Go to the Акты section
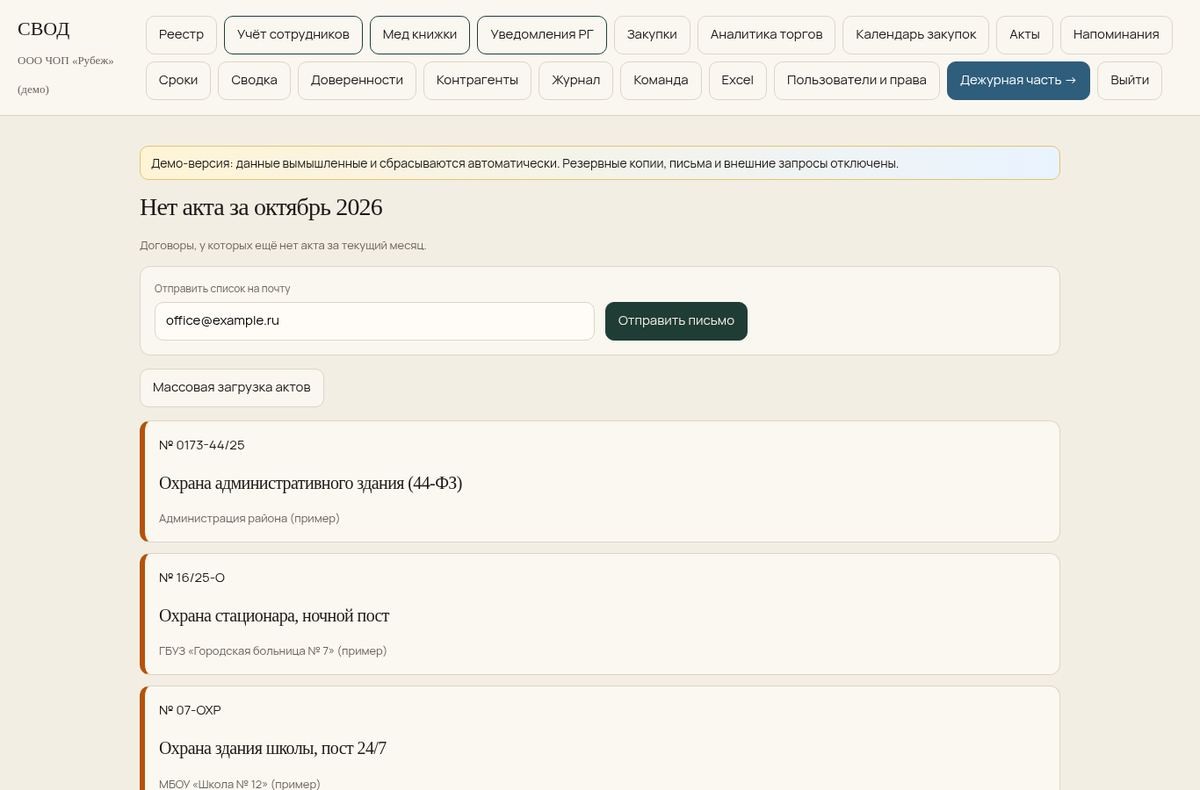 (x=1025, y=35)
